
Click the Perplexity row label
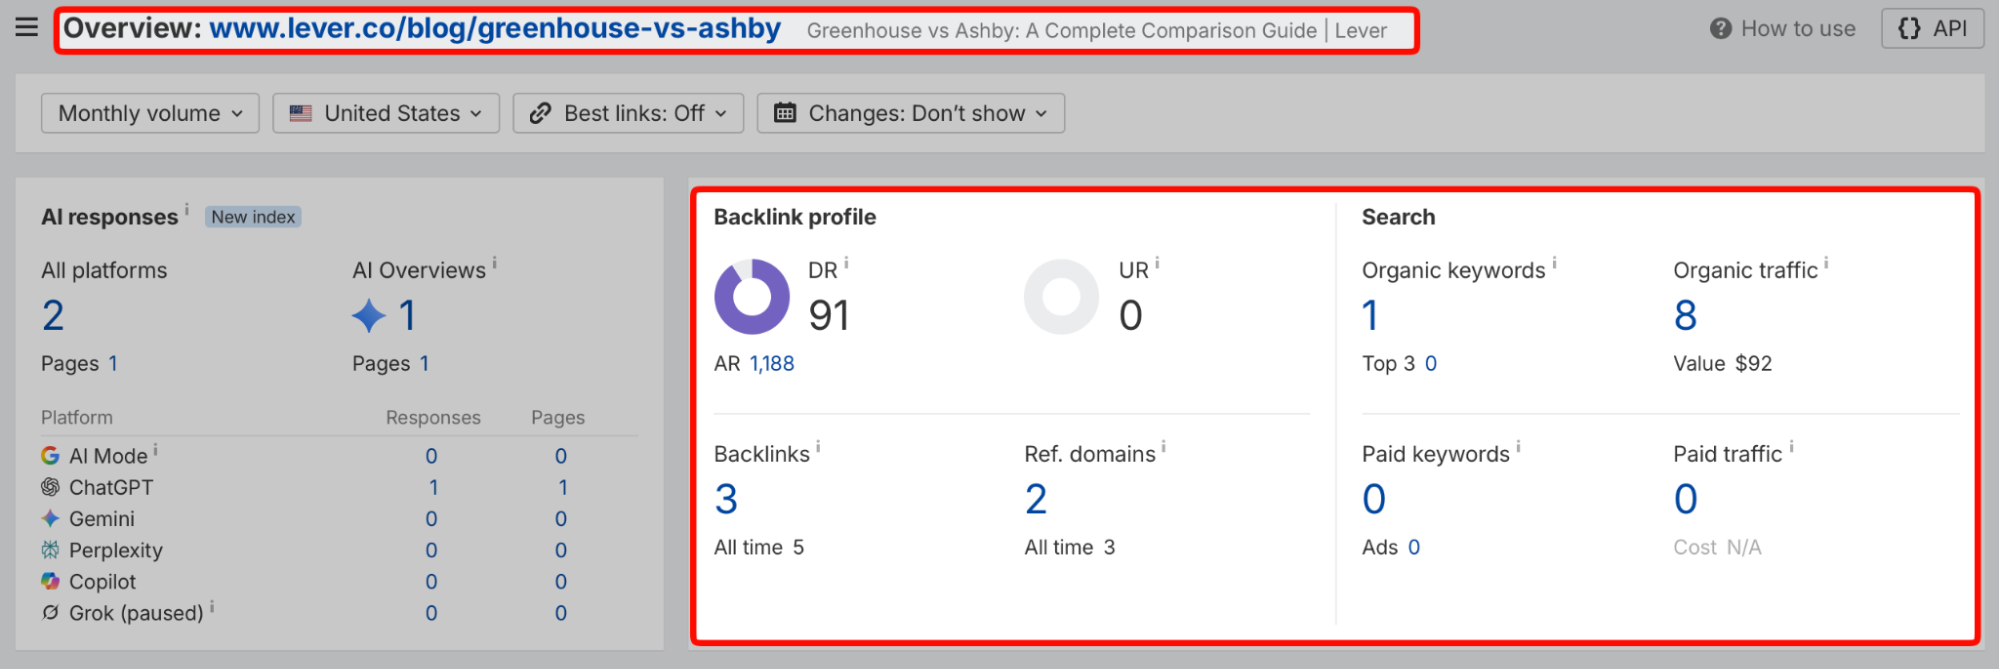(x=116, y=550)
